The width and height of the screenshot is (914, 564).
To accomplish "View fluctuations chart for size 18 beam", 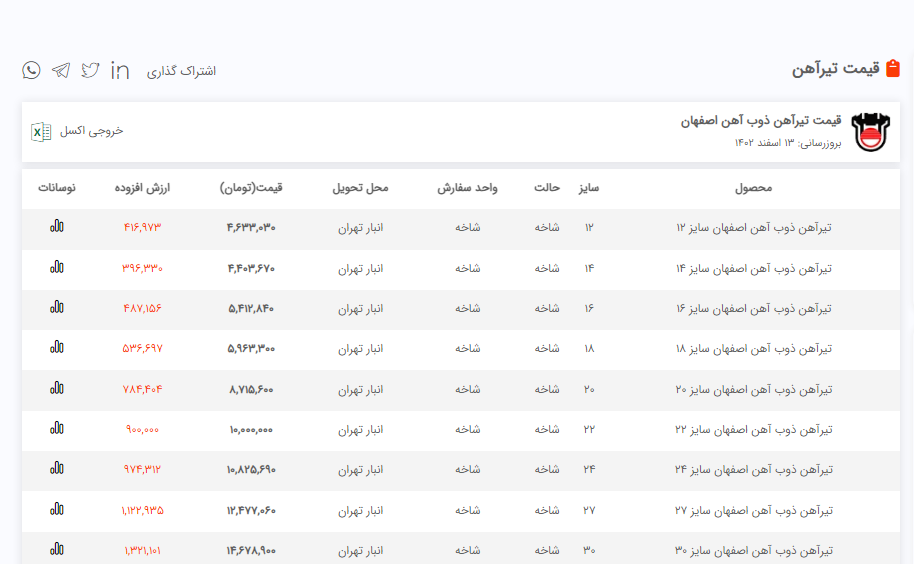I will [57, 347].
